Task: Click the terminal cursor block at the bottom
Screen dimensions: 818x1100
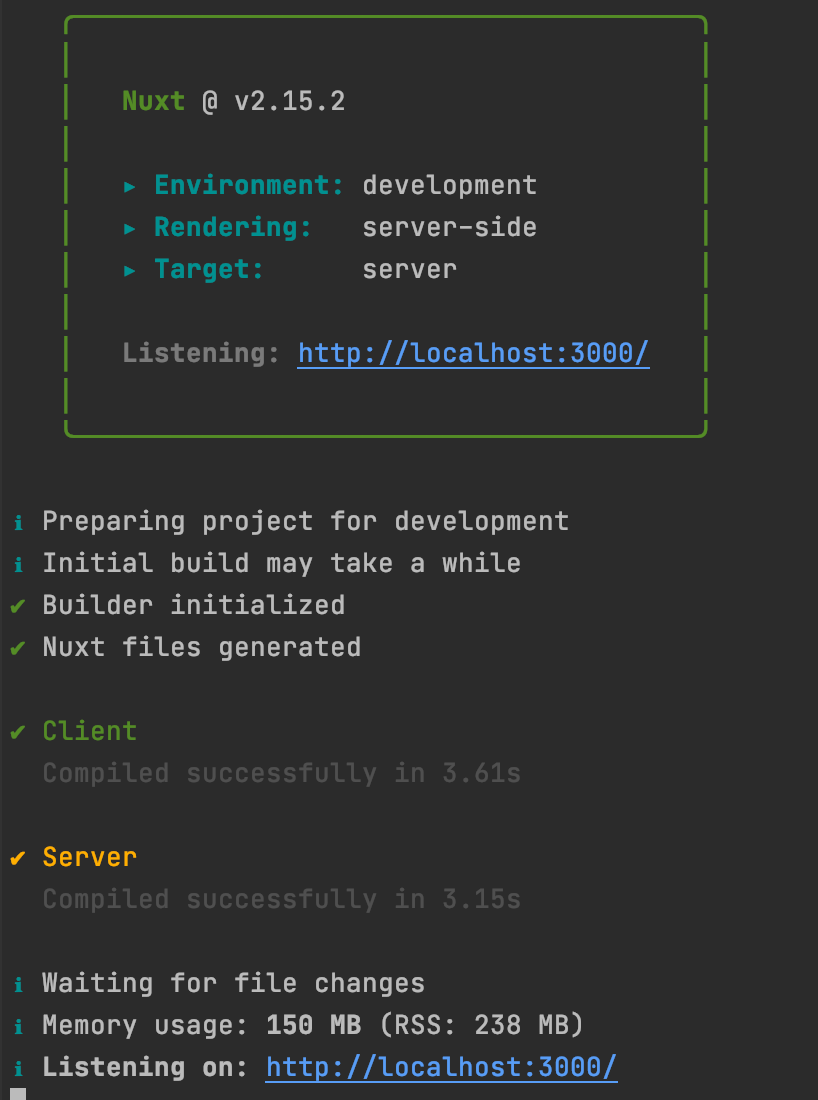Action: [18, 1094]
